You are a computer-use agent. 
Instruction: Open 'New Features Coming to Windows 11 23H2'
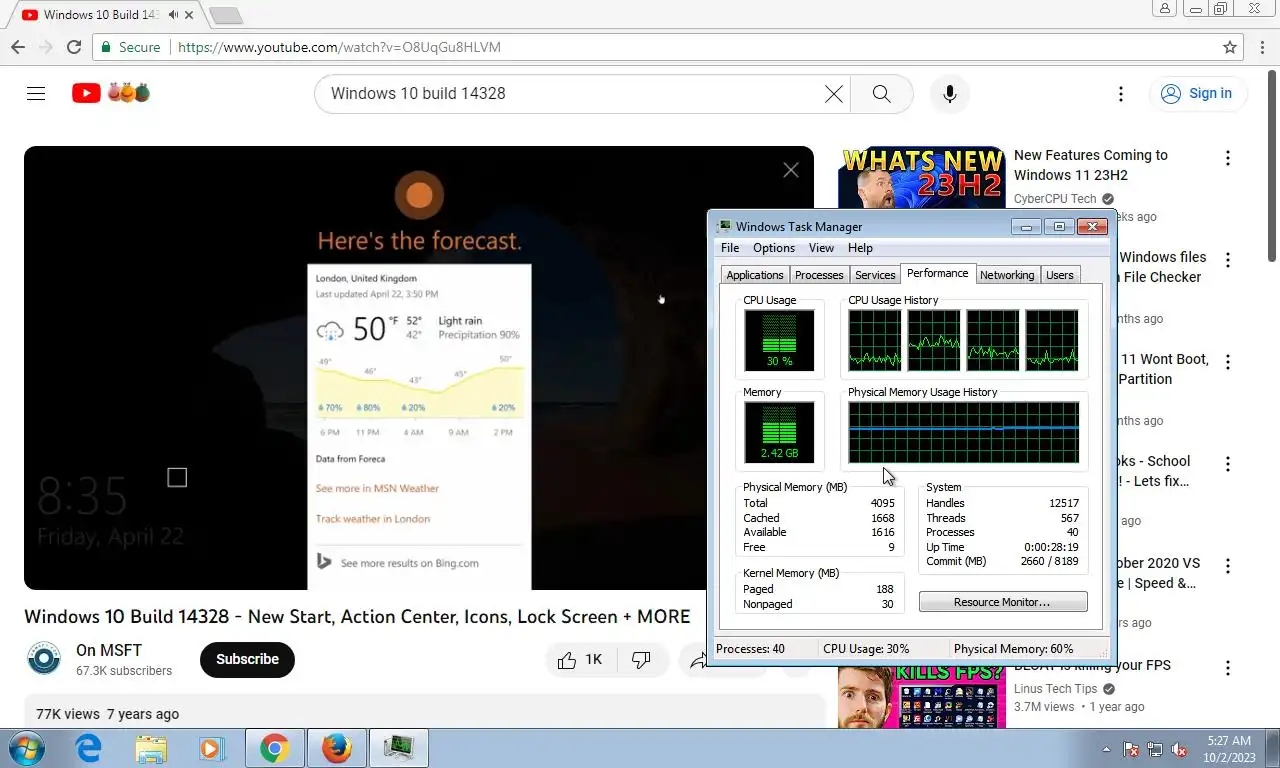[1090, 165]
